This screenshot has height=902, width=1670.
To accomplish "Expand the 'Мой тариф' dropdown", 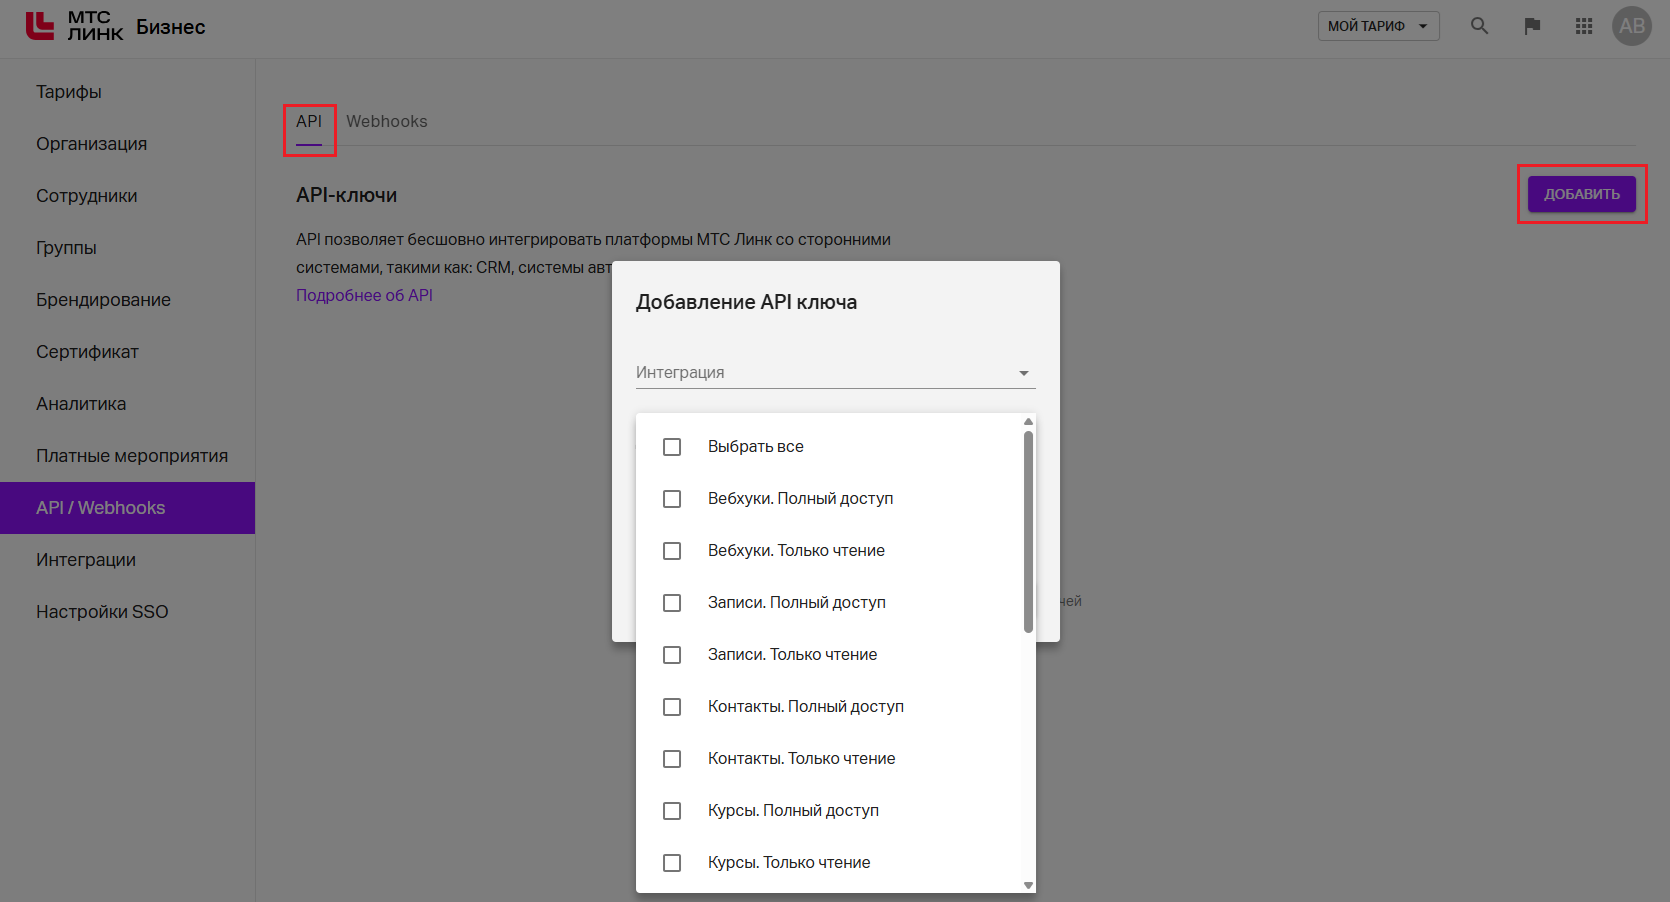I will [1378, 26].
